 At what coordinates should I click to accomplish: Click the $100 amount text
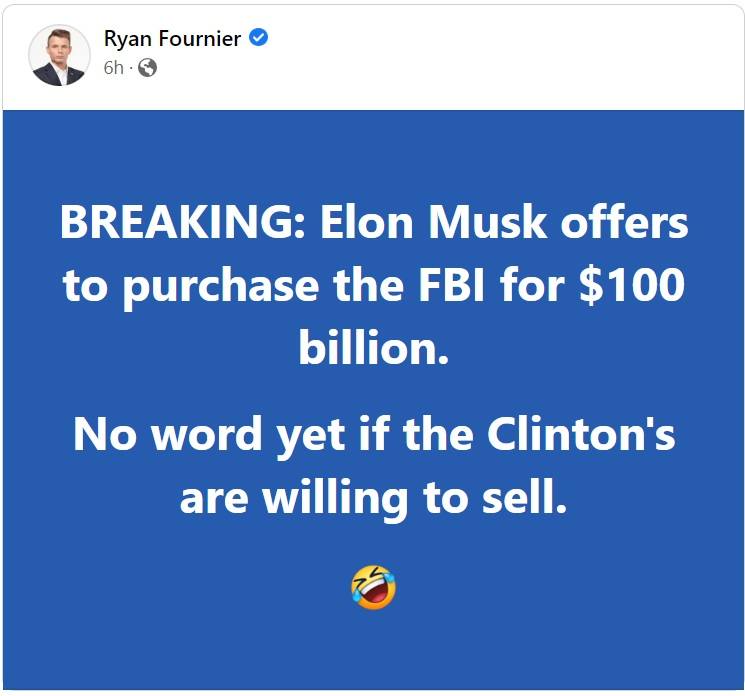click(632, 285)
